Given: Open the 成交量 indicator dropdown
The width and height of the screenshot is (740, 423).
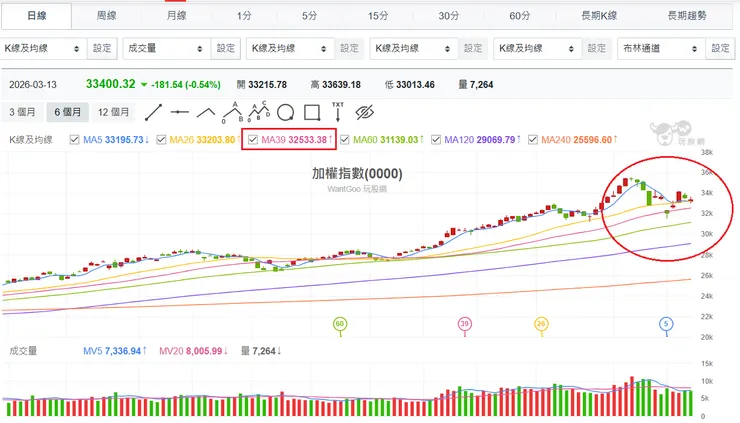Looking at the screenshot, I should pyautogui.click(x=167, y=48).
